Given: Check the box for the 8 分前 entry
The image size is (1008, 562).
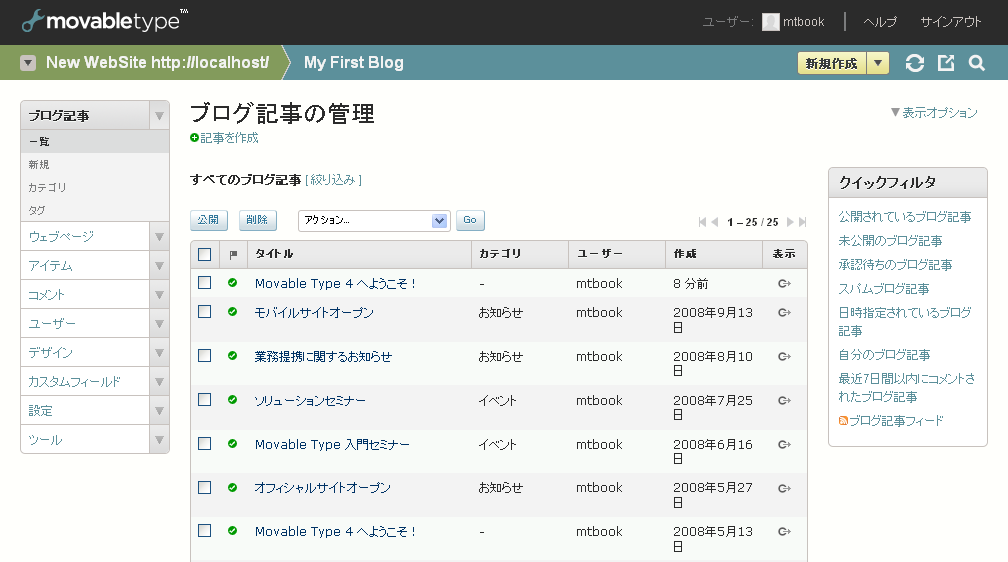Looking at the screenshot, I should pyautogui.click(x=204, y=282).
